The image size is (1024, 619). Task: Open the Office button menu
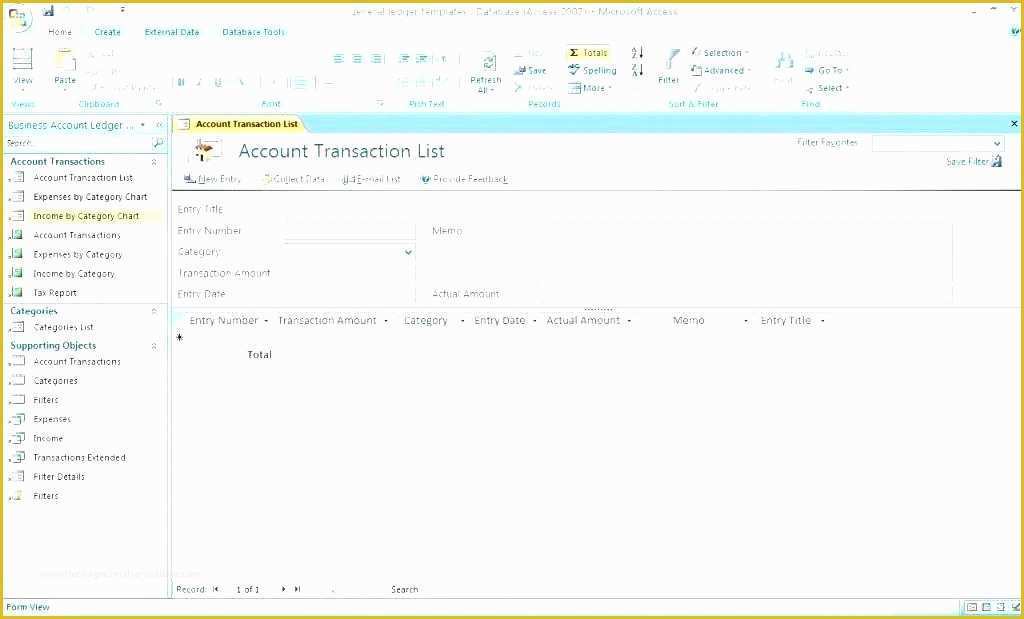click(19, 18)
